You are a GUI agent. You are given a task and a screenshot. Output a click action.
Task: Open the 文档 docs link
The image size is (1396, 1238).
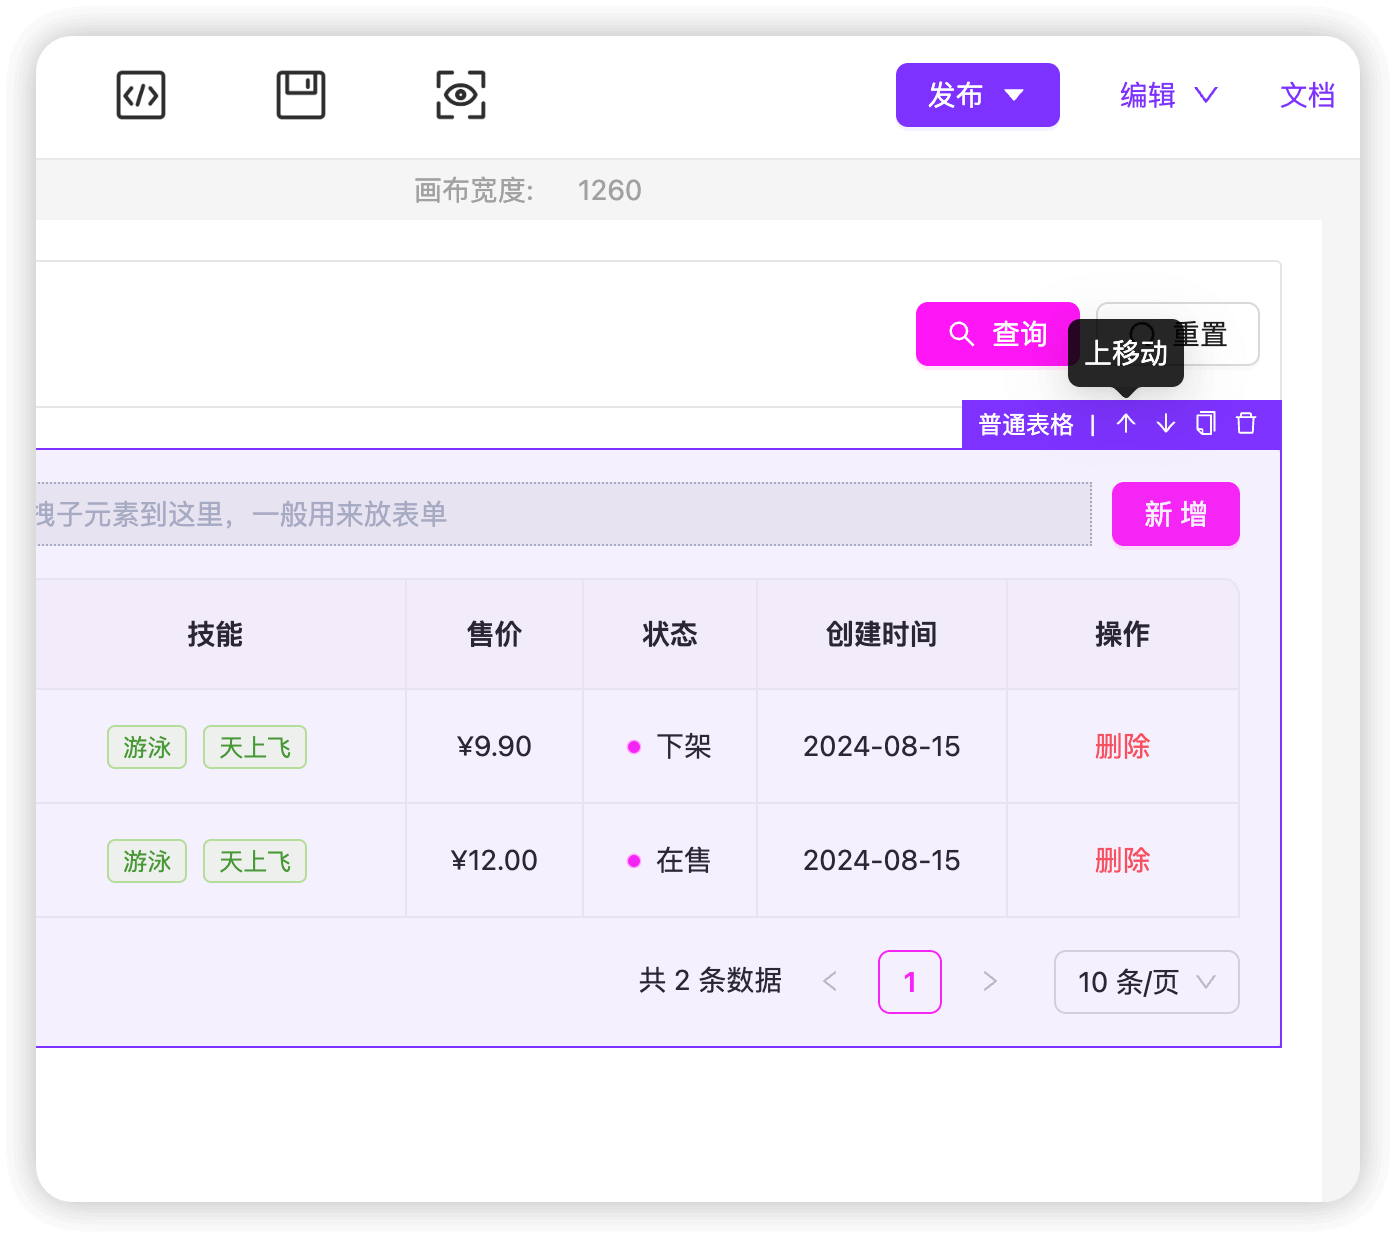(x=1307, y=95)
